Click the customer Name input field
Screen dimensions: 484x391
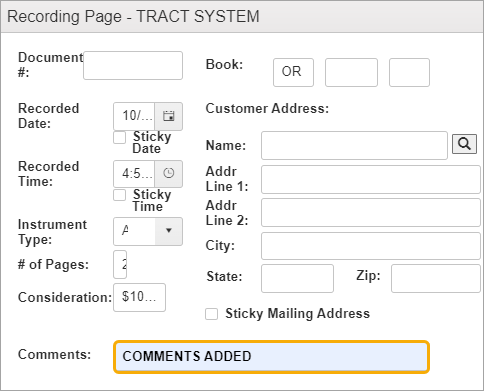[x=354, y=145]
